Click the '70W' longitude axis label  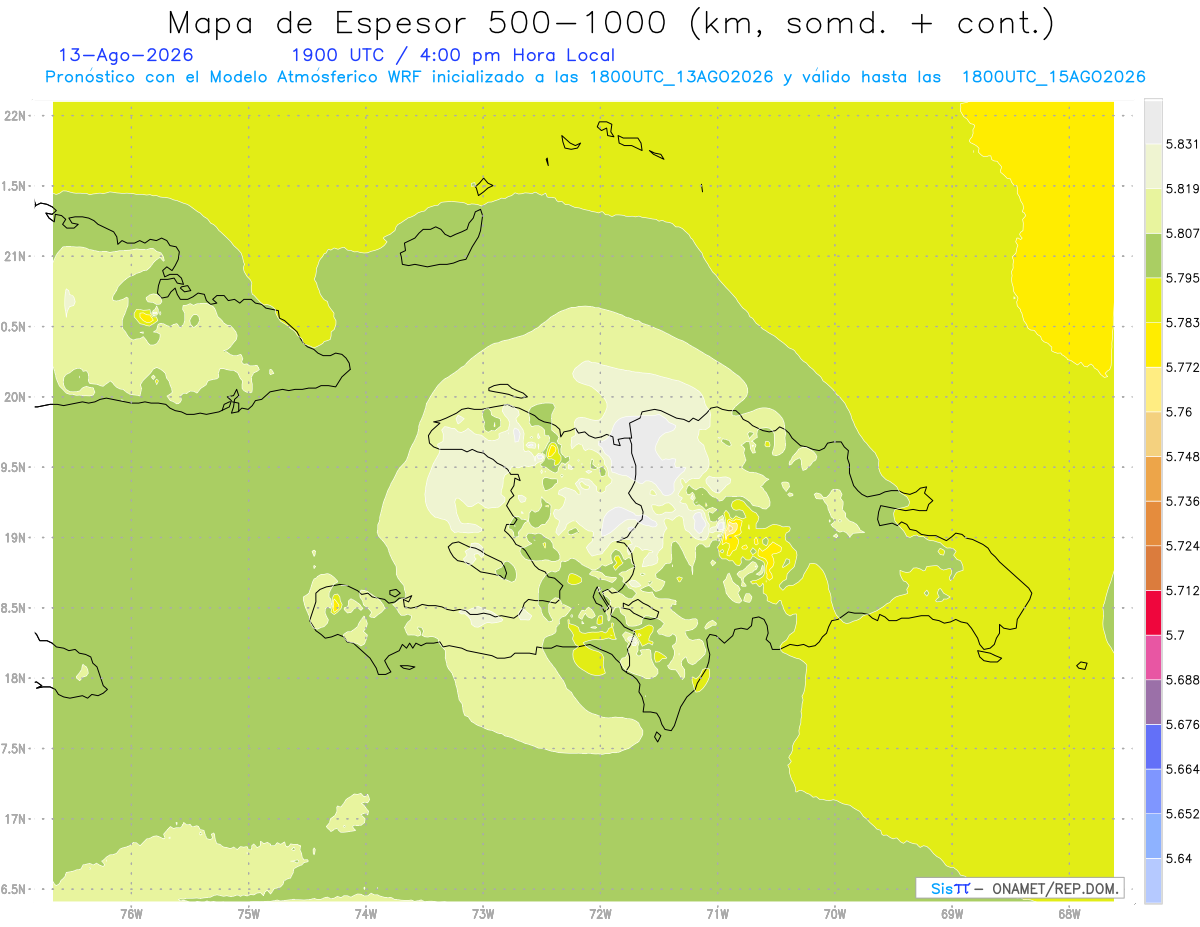835,914
